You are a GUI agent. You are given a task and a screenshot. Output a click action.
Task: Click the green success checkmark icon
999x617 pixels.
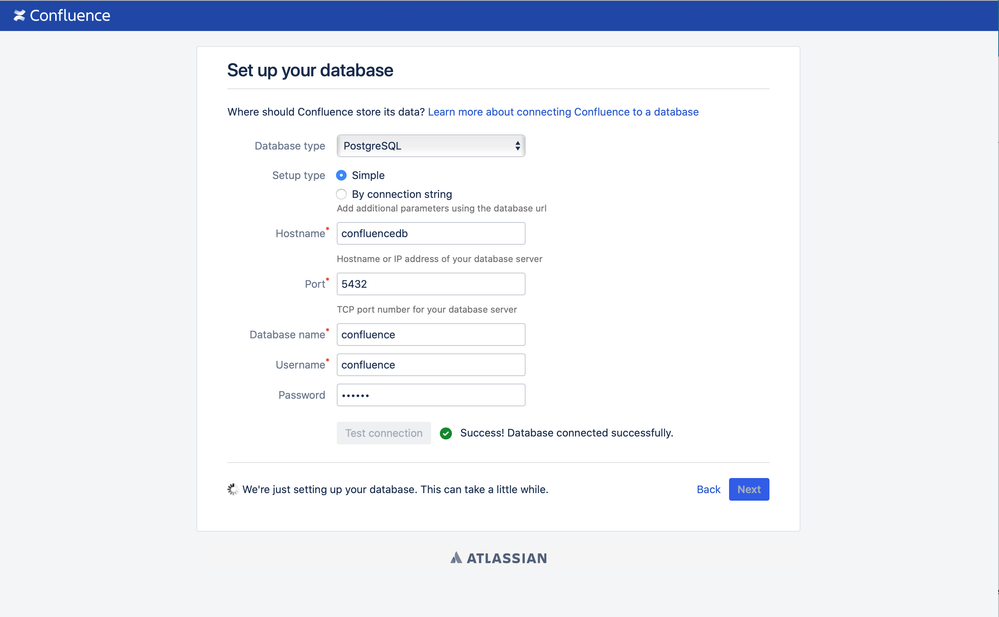coord(446,433)
